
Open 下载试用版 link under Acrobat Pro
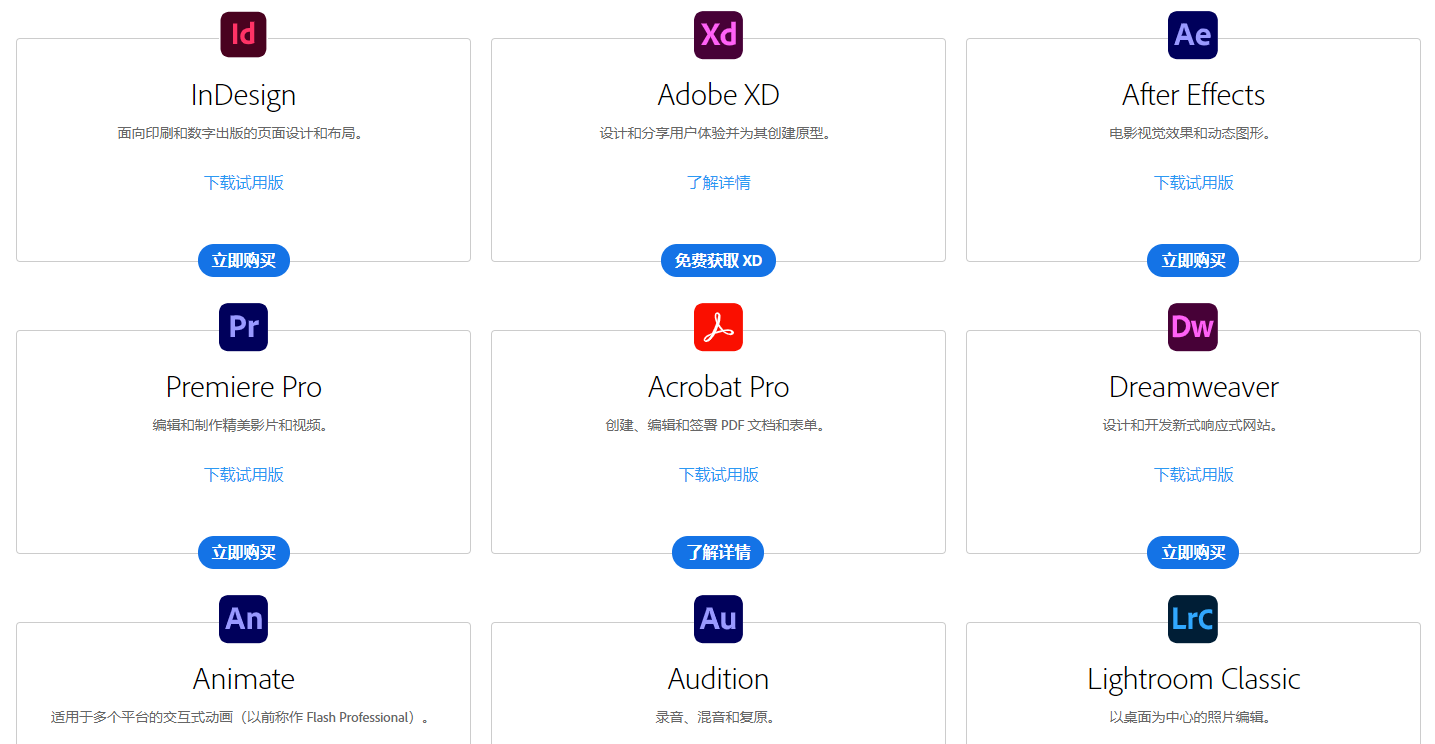(718, 475)
